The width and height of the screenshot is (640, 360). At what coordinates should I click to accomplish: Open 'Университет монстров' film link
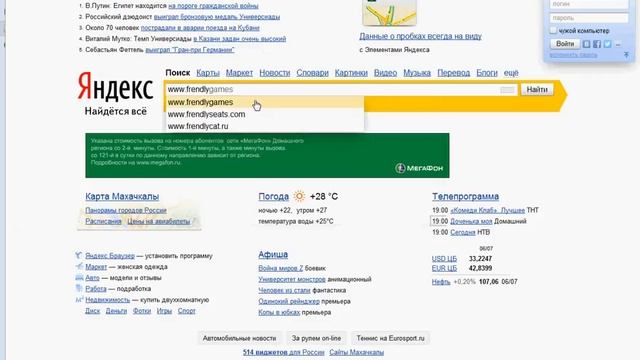(x=292, y=279)
